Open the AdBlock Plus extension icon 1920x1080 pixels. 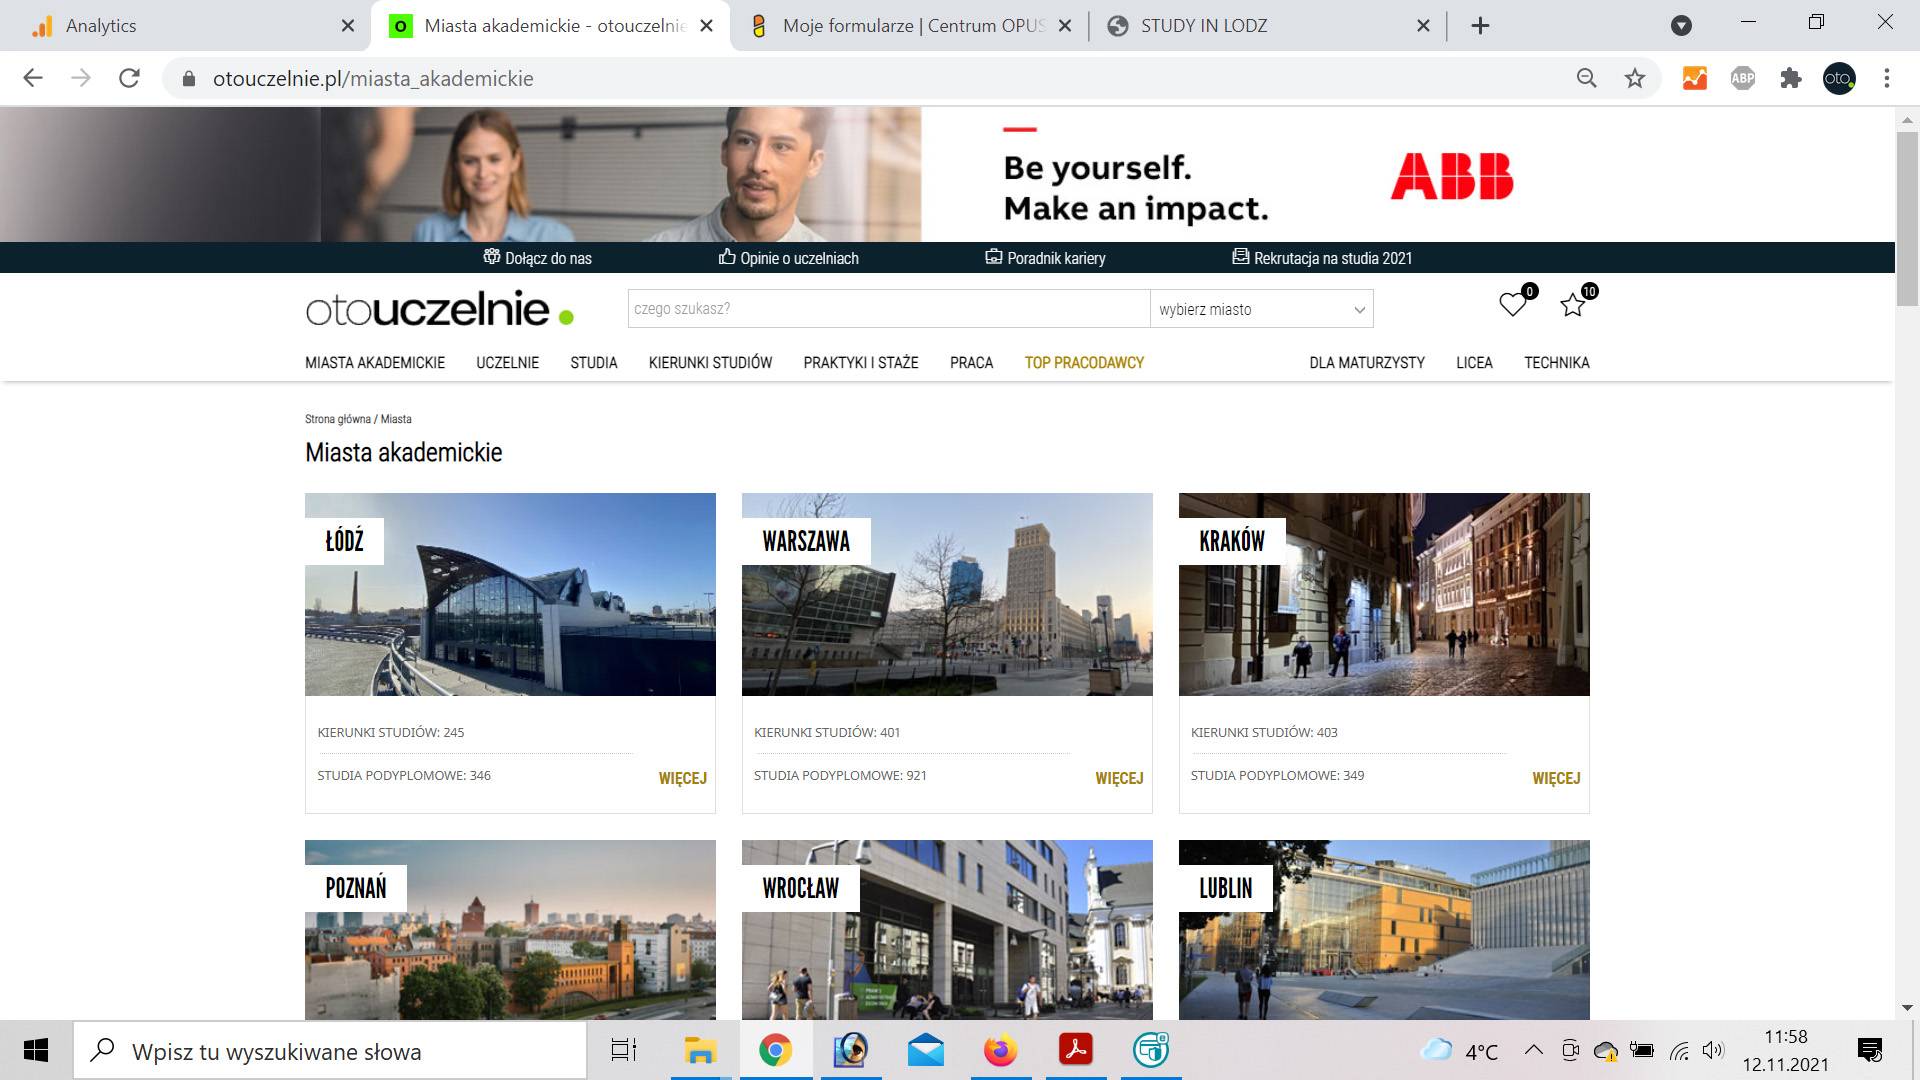[x=1743, y=78]
